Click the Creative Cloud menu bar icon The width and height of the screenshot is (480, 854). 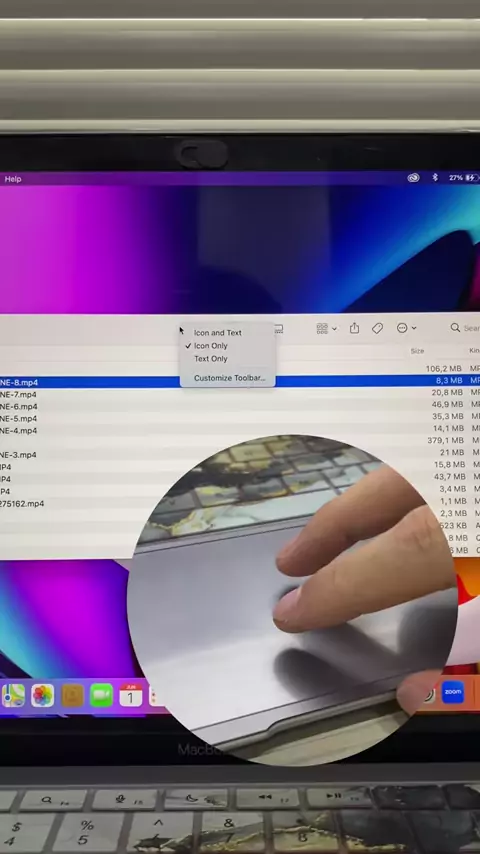pyautogui.click(x=414, y=178)
